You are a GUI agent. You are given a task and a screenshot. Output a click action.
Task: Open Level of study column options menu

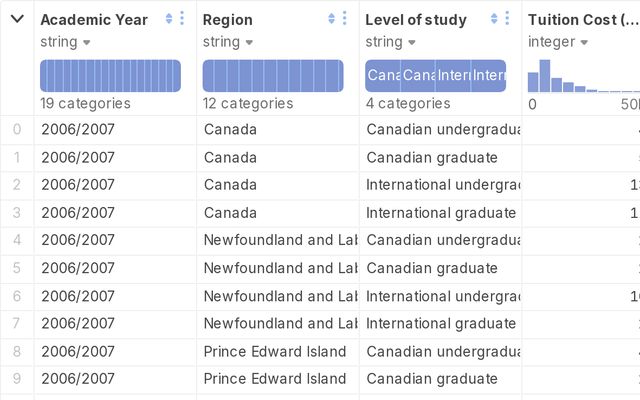point(507,19)
